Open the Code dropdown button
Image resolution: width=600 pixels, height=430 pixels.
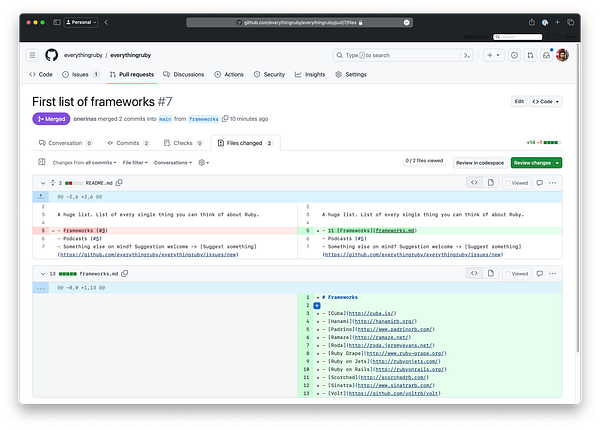coord(546,101)
